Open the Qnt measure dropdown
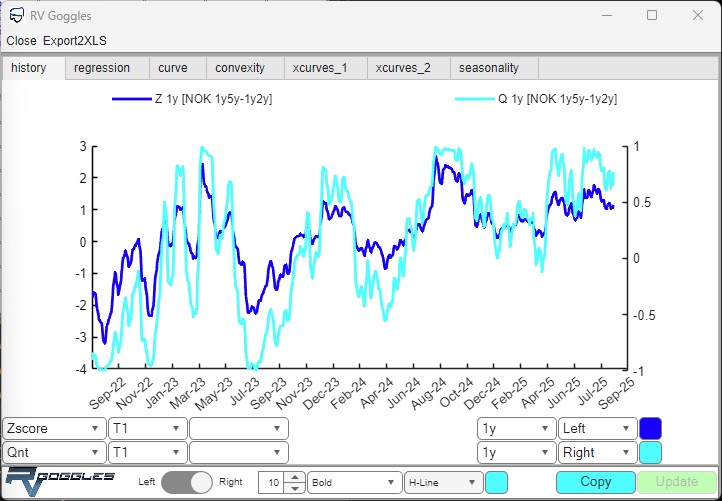The width and height of the screenshot is (722, 501). [54, 452]
